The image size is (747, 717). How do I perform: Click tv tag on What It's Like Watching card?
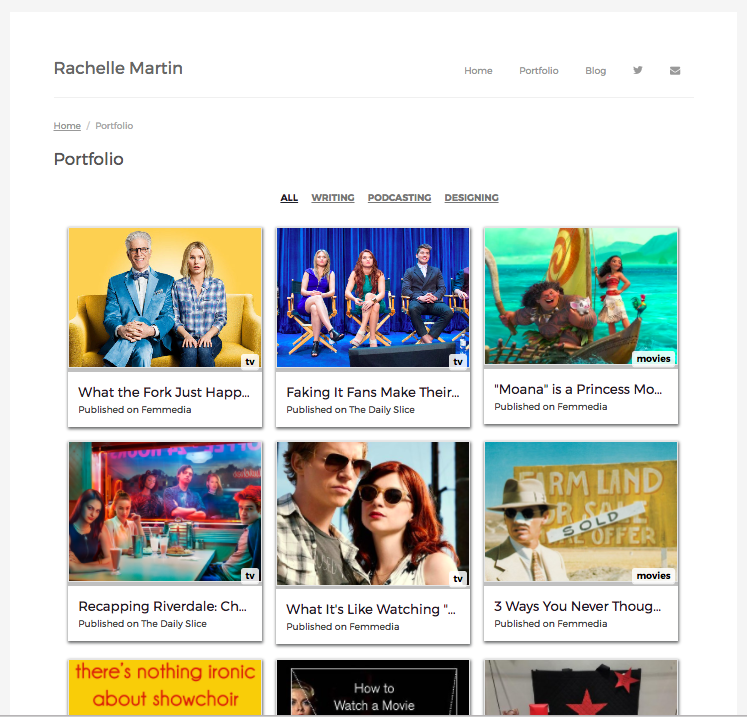[458, 578]
